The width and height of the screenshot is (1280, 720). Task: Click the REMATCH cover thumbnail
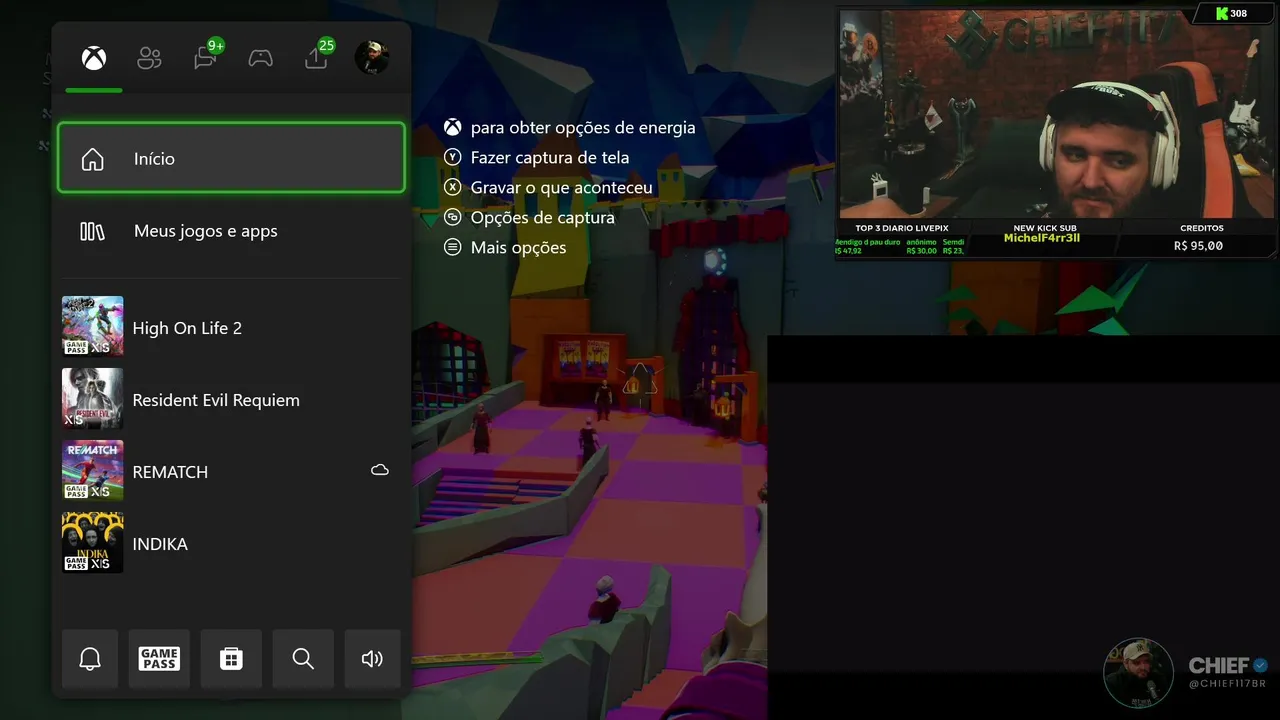[x=93, y=470]
